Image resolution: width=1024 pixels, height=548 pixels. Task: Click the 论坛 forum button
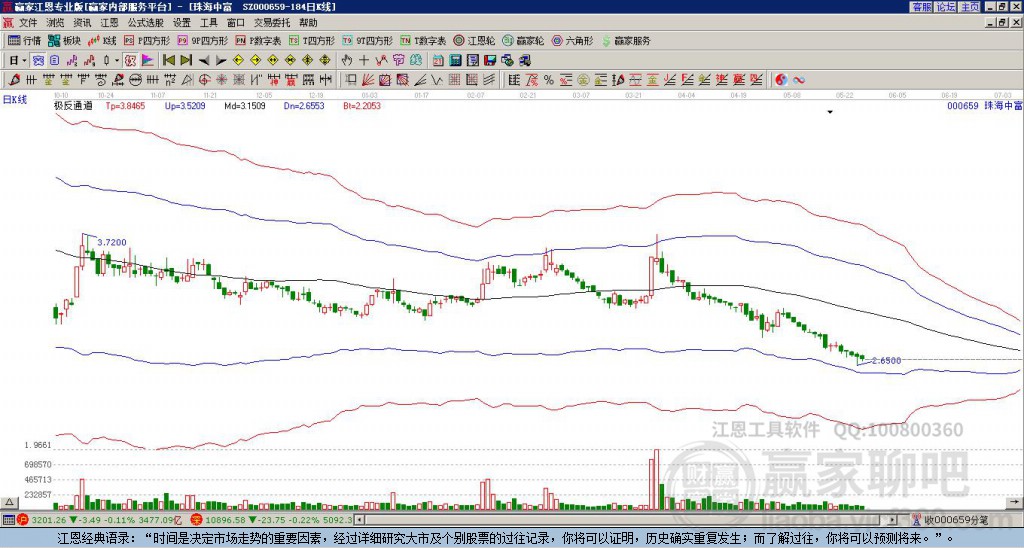[x=946, y=7]
